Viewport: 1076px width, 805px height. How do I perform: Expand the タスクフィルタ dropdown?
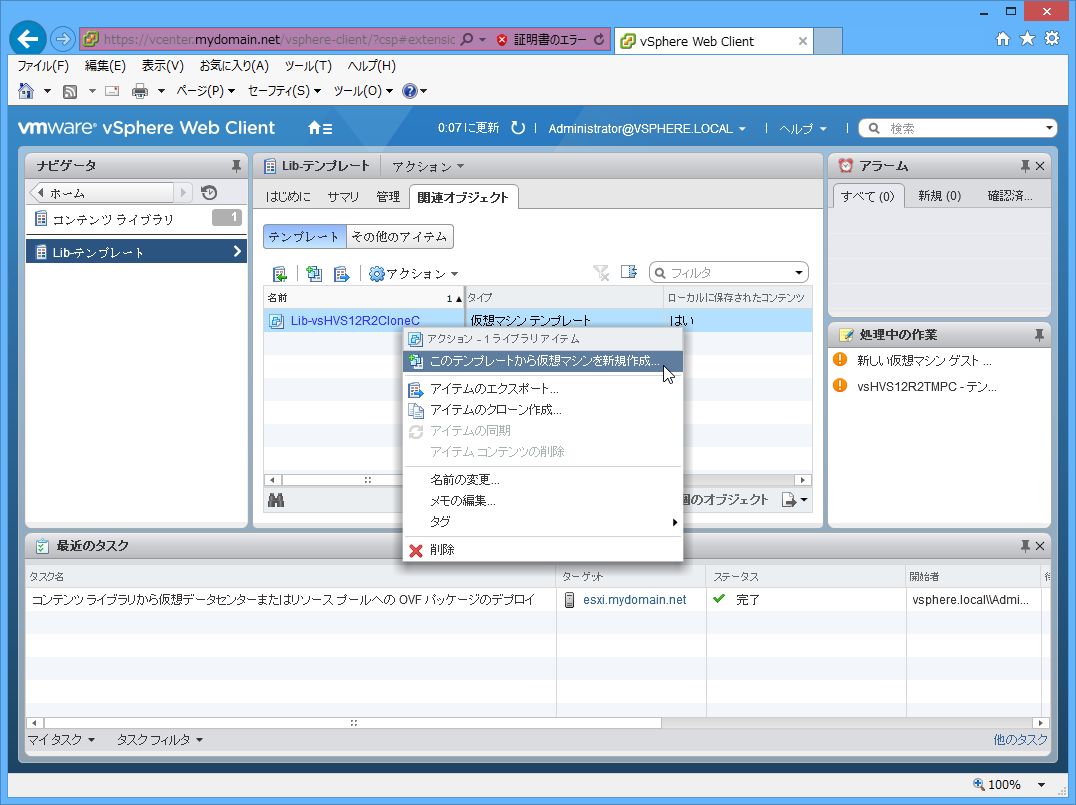click(x=159, y=740)
